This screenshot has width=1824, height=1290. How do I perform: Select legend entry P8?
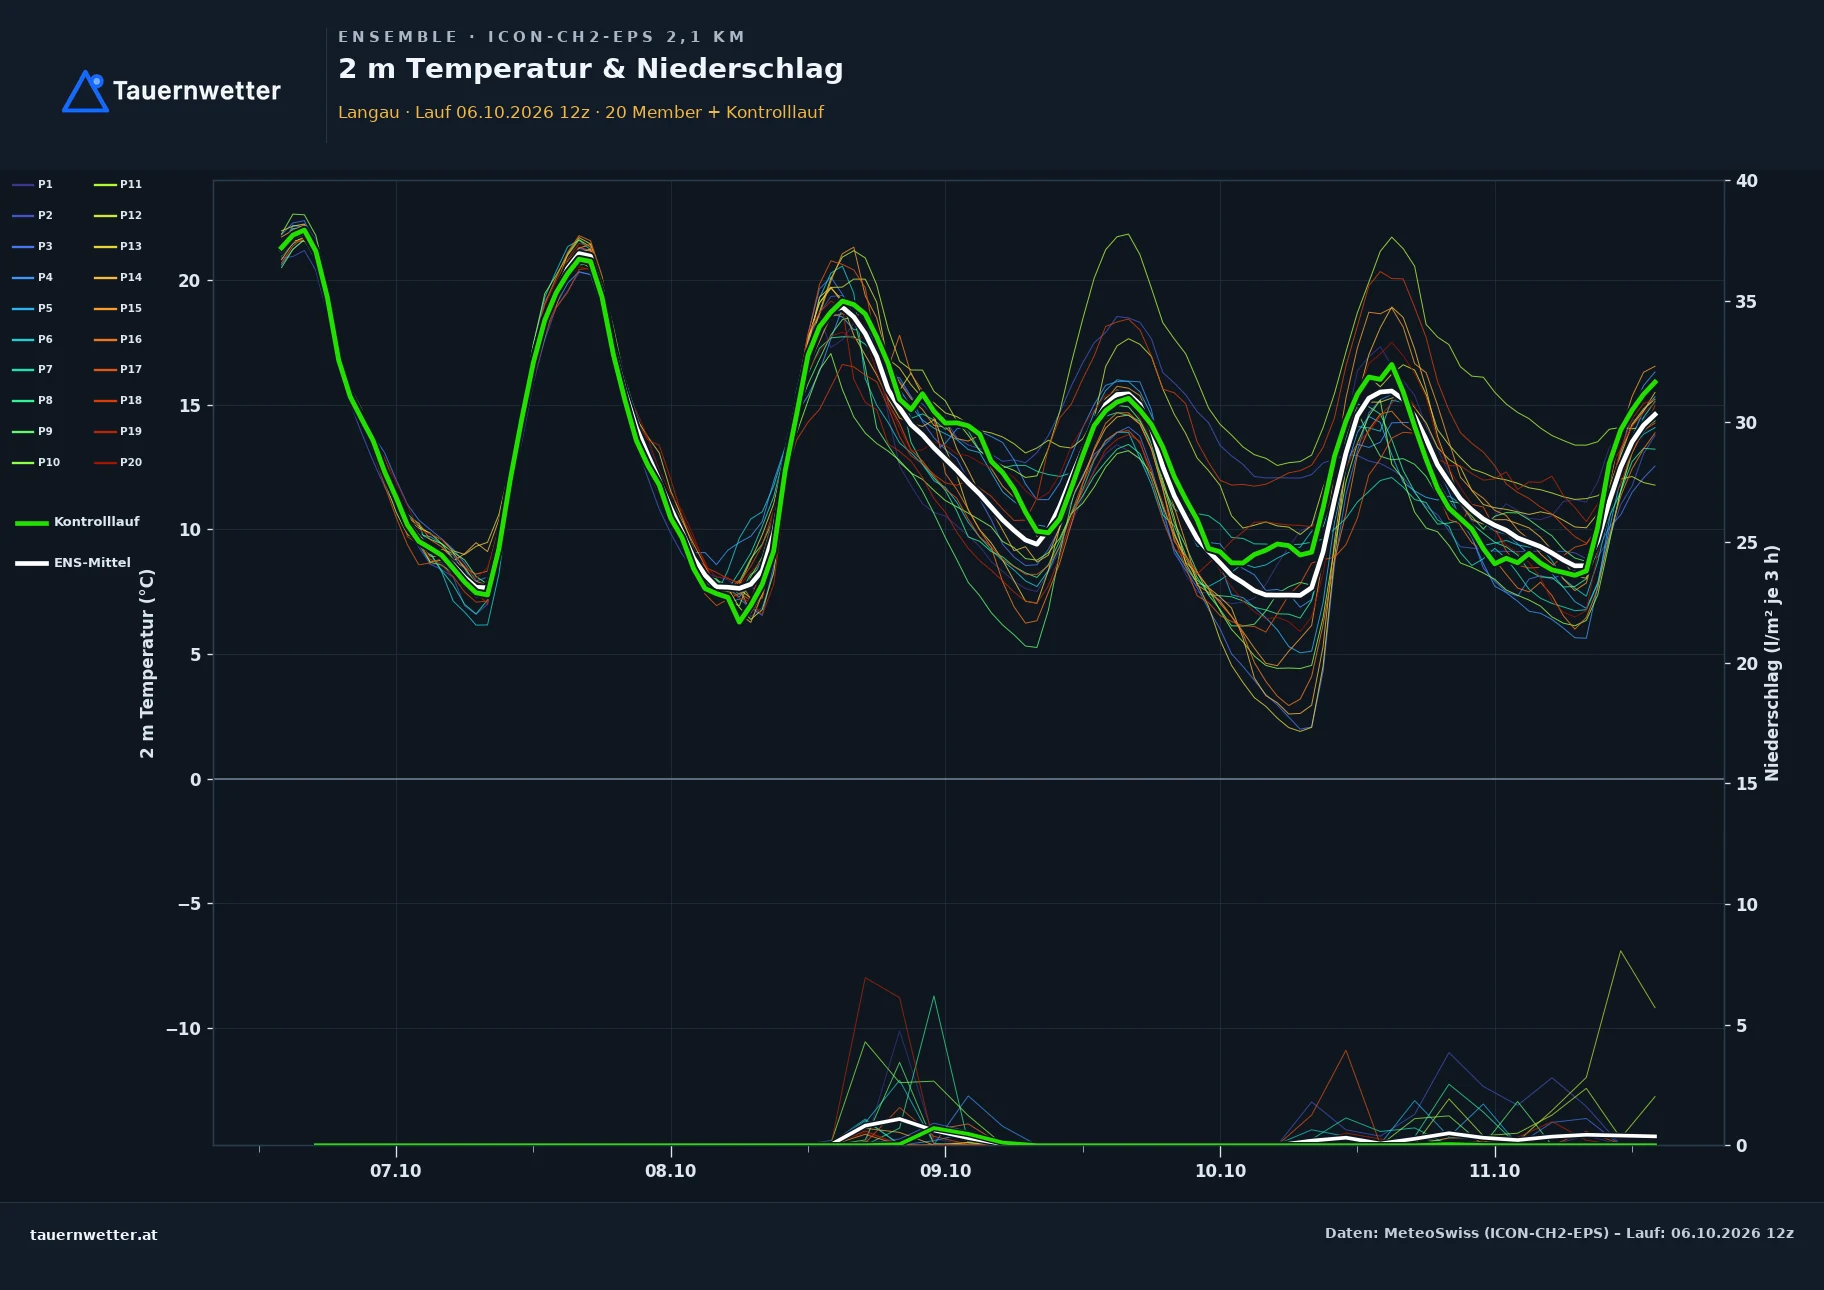click(33, 400)
